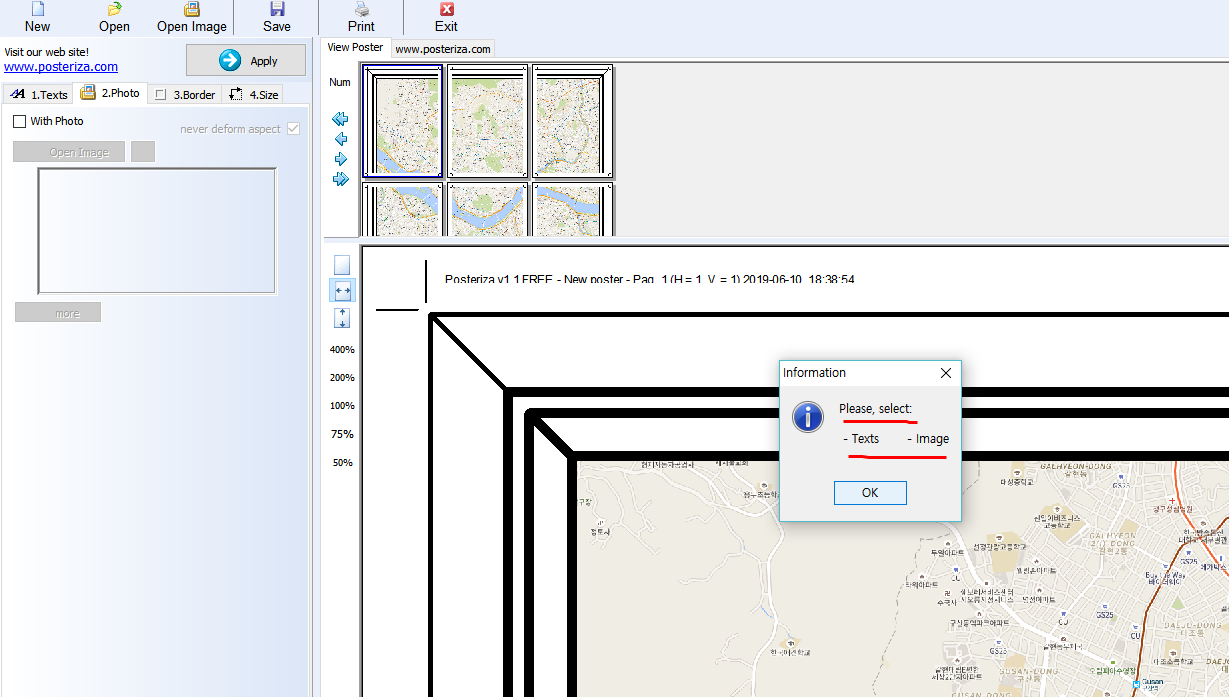Save the poster with the Save icon
This screenshot has width=1229, height=697.
point(277,9)
